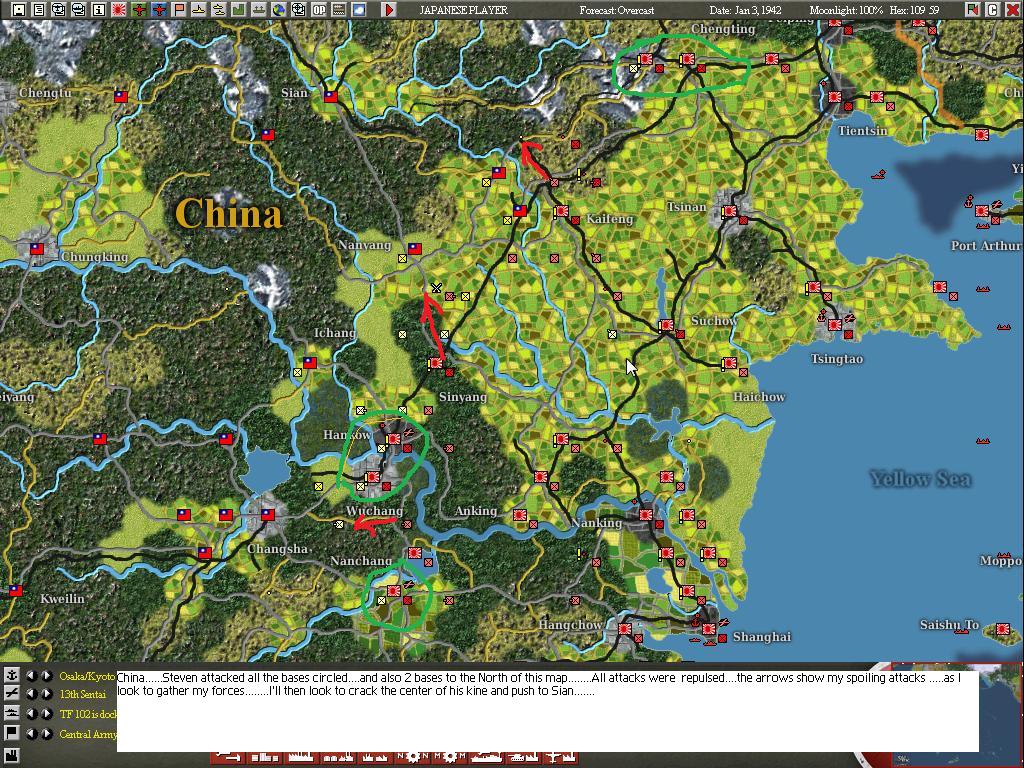Select red plane on blue background icon
The height and width of the screenshot is (768, 1024).
point(159,9)
